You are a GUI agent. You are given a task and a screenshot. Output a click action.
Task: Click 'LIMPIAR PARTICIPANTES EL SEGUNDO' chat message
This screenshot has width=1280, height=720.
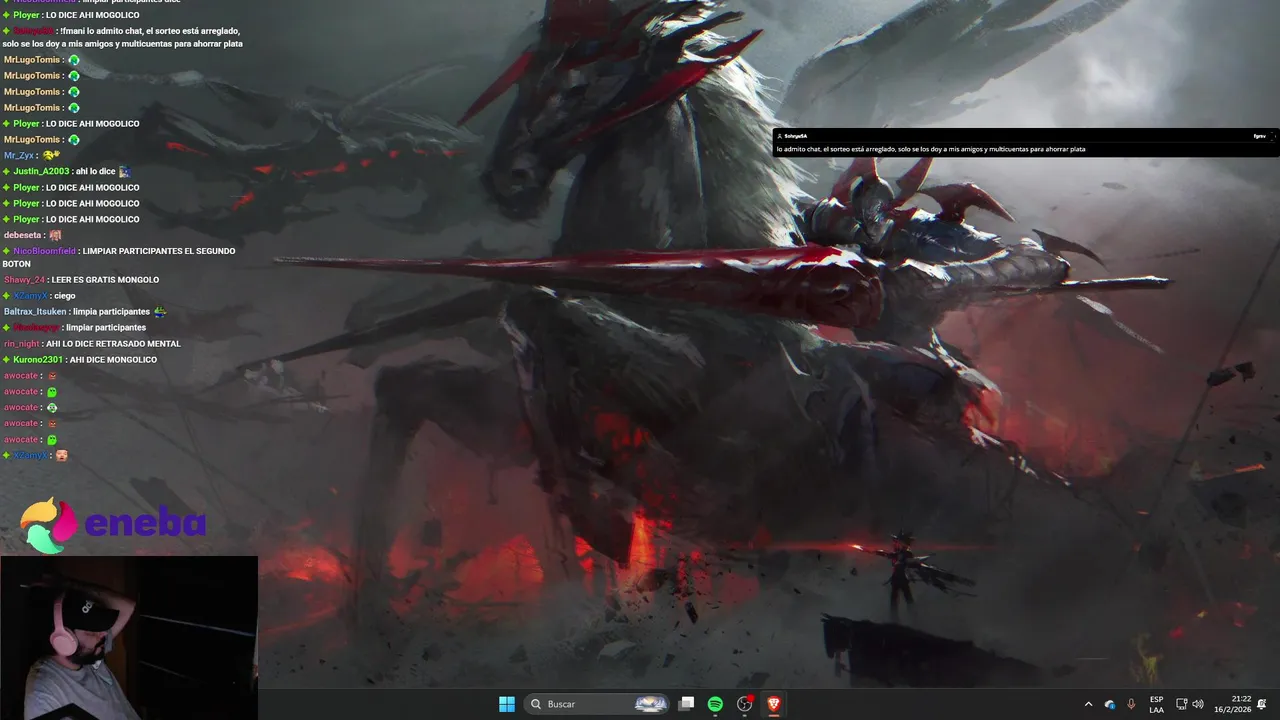pos(159,251)
